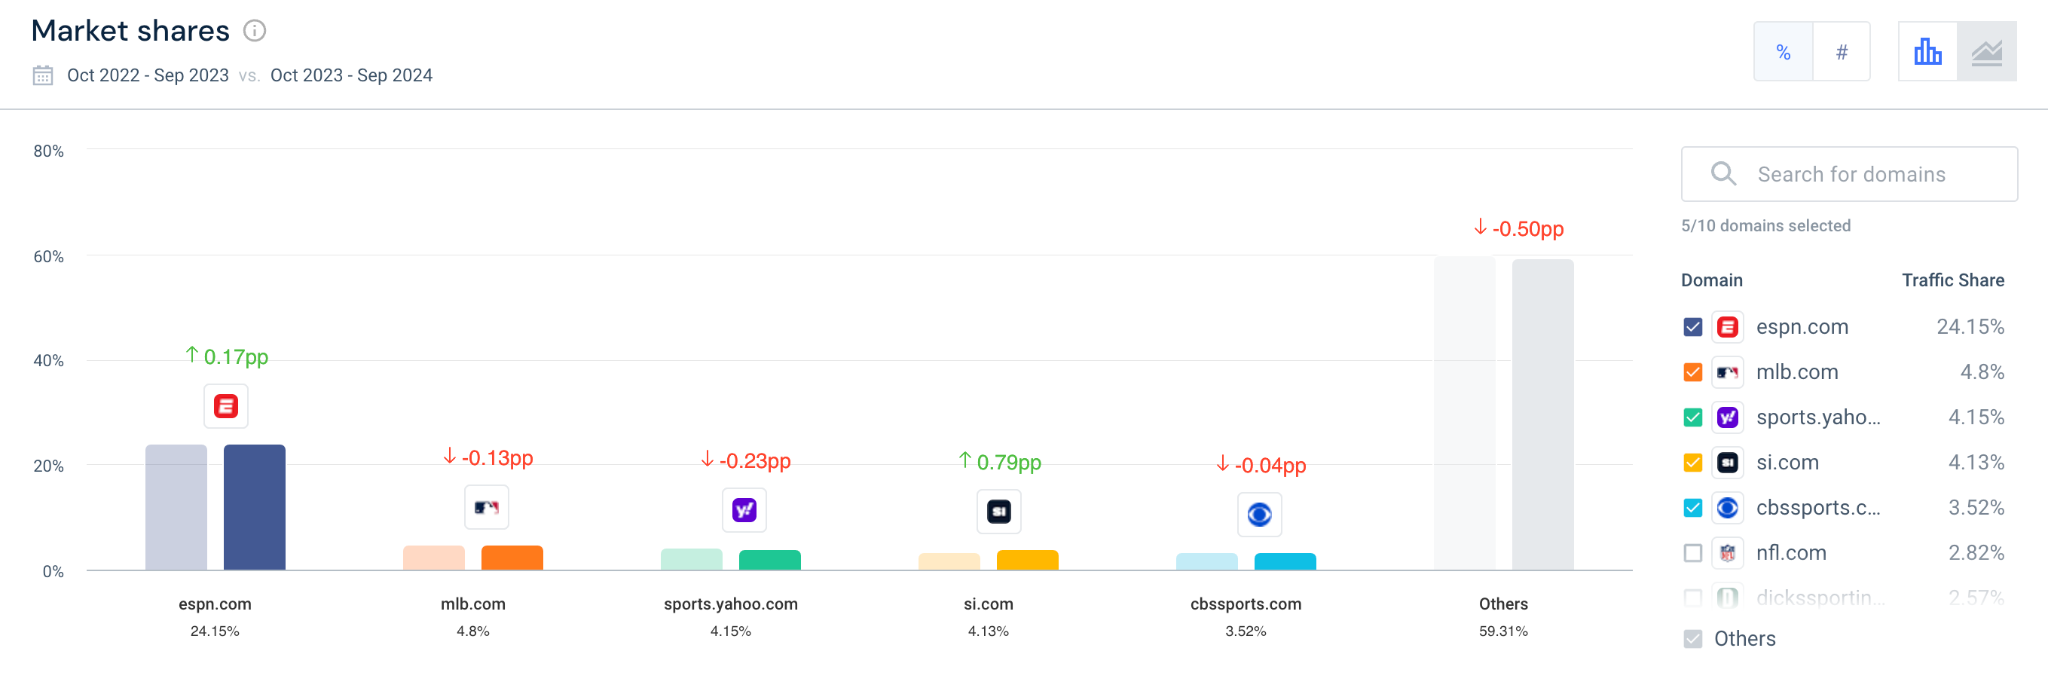Image resolution: width=2048 pixels, height=675 pixels.
Task: Switch to bar chart view
Action: click(1927, 52)
